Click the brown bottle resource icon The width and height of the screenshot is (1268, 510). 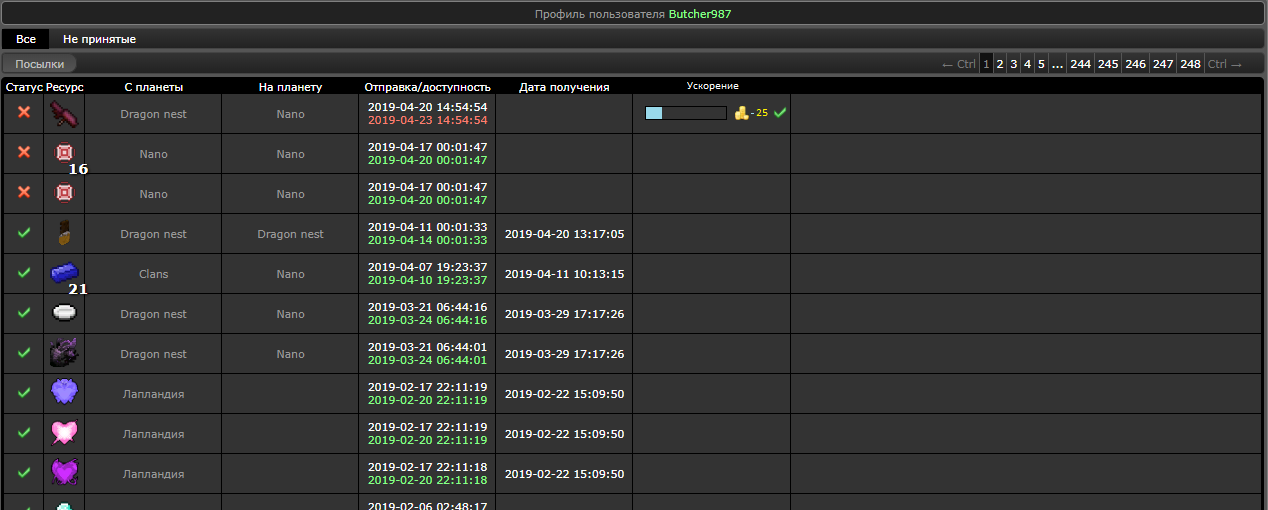(x=64, y=233)
